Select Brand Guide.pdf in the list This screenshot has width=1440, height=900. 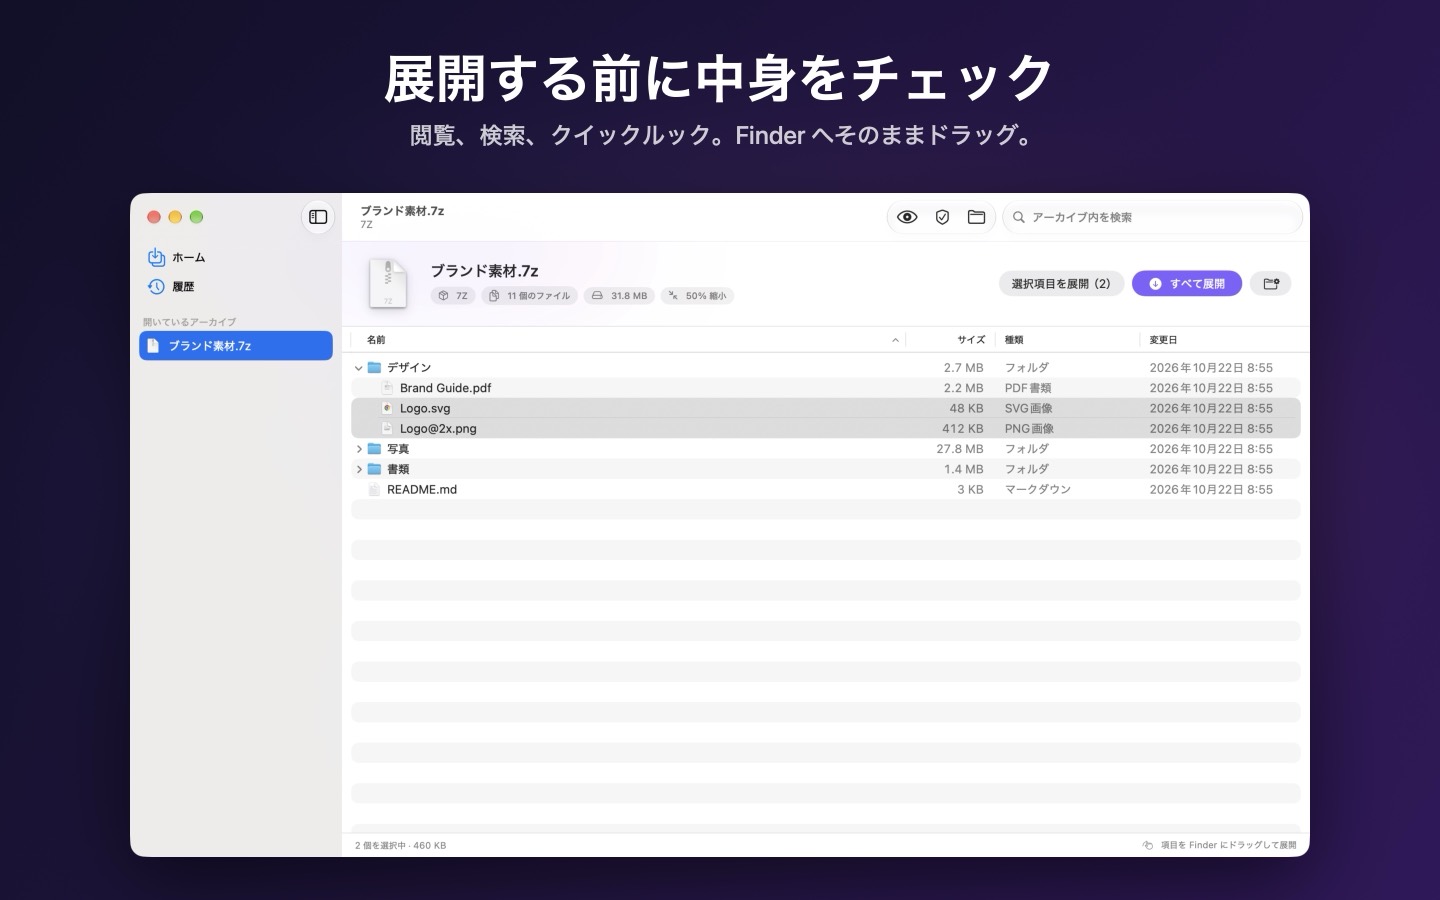[826, 388]
